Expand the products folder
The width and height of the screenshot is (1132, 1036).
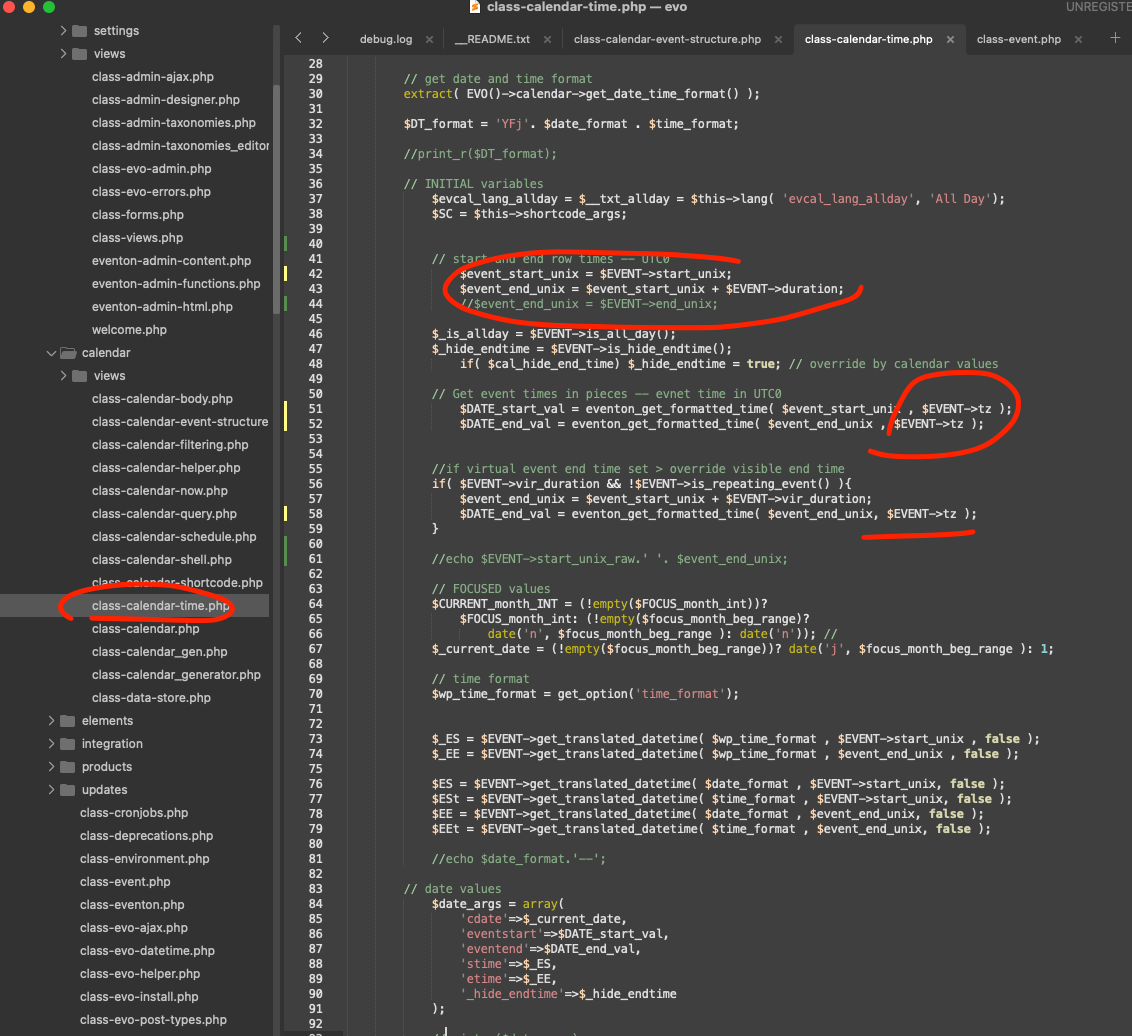(x=51, y=767)
